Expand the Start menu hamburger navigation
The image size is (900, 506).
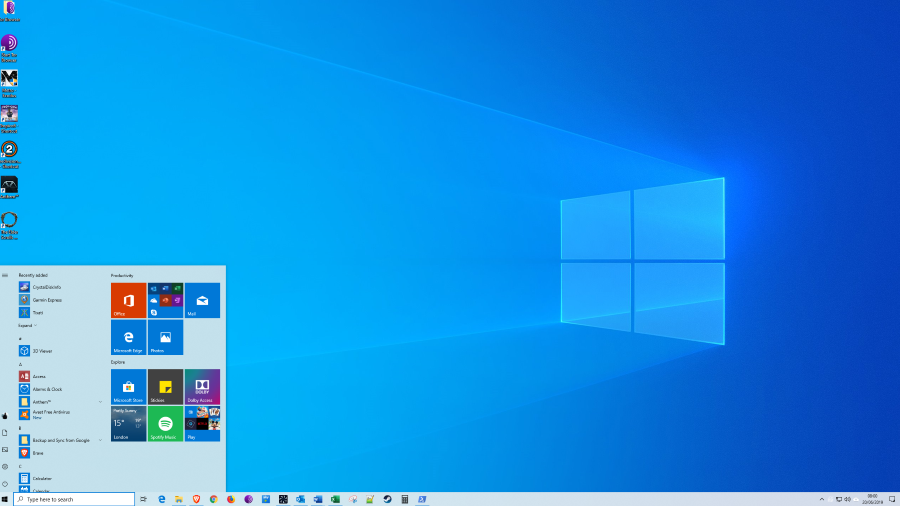[5, 275]
